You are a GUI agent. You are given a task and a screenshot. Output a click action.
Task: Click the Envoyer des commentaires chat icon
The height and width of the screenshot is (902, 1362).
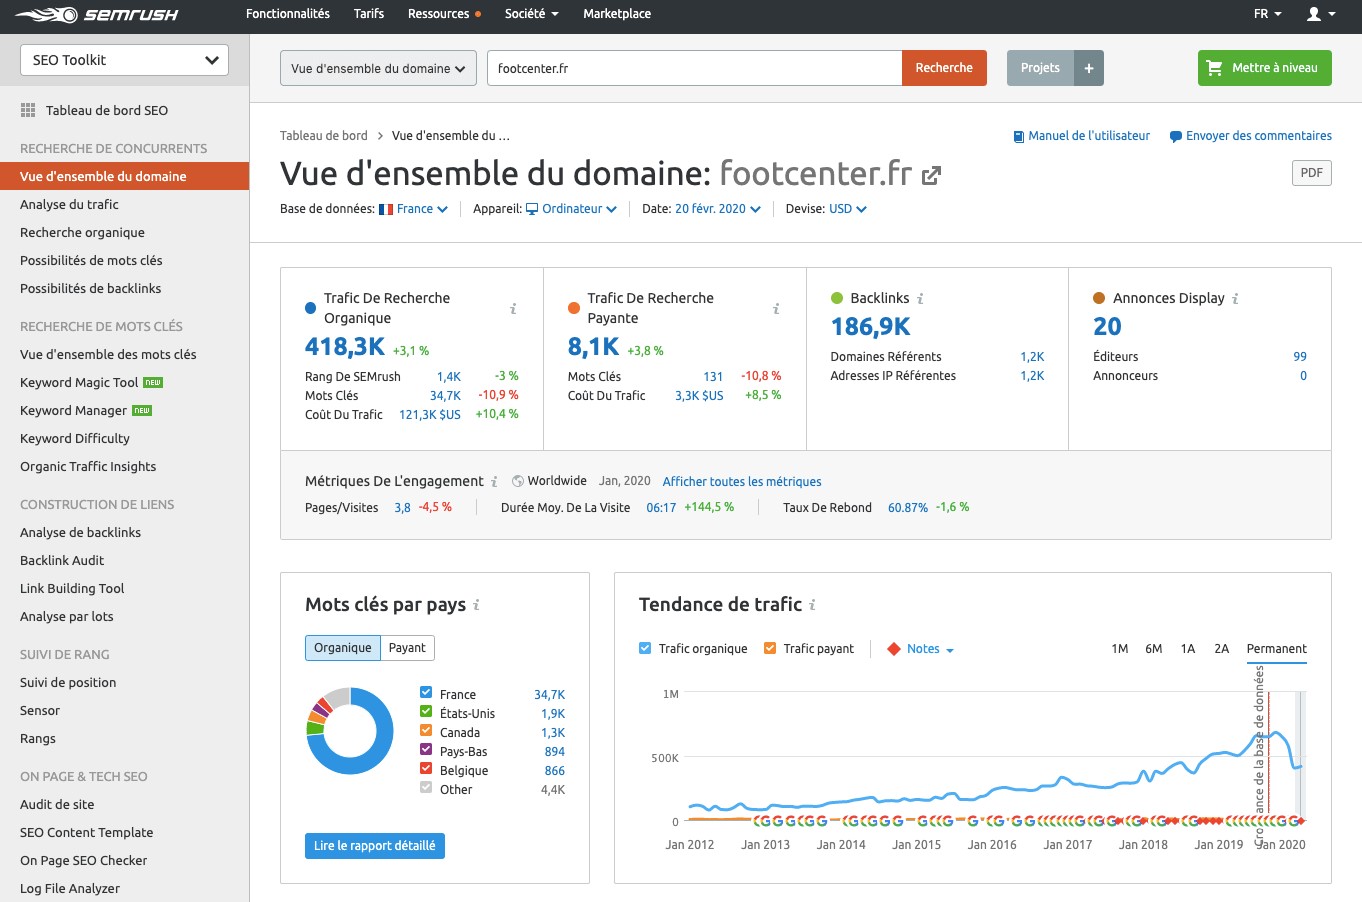click(x=1176, y=136)
